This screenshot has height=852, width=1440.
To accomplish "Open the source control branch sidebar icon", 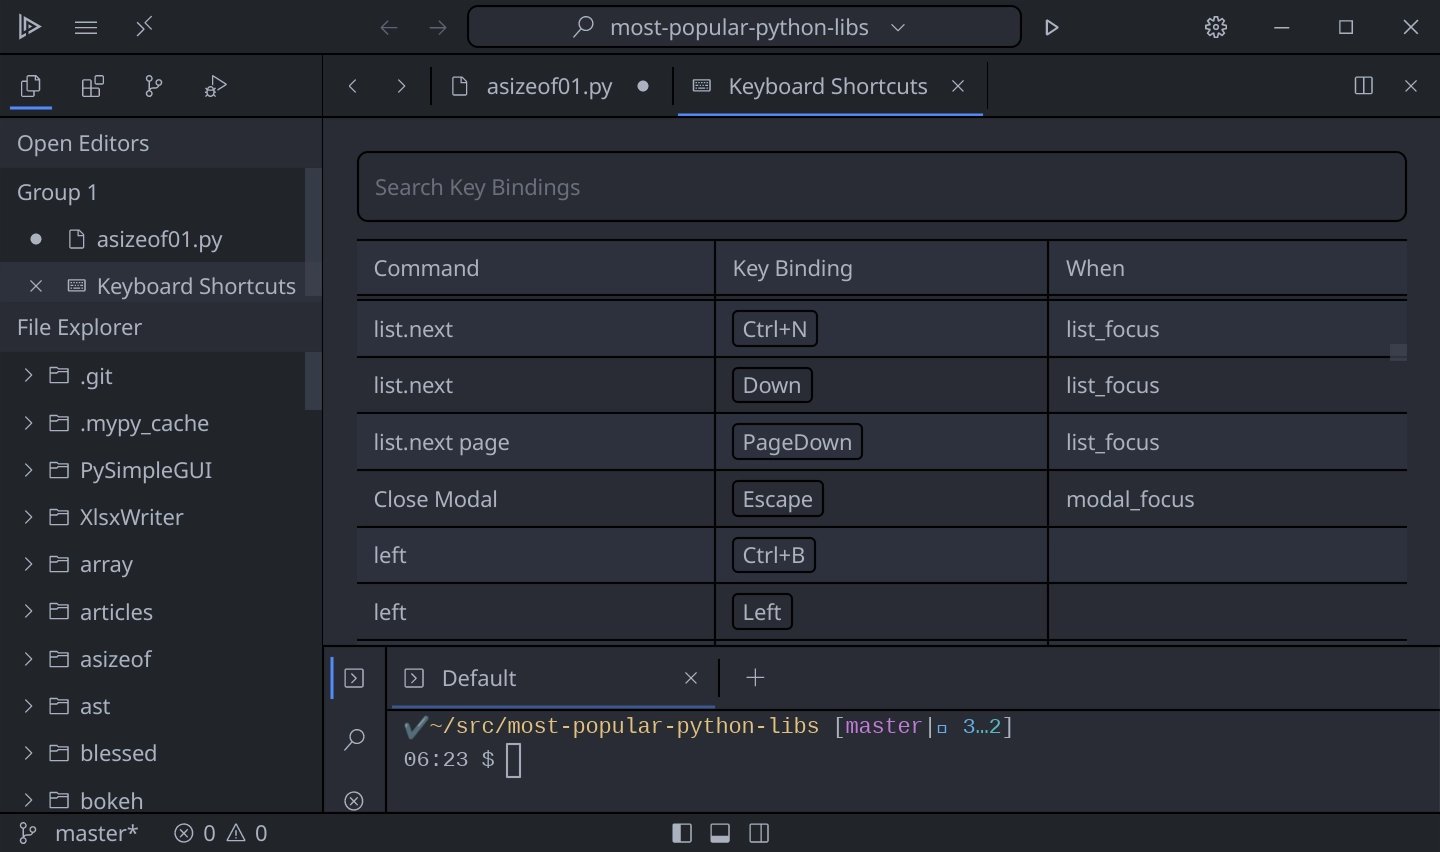I will 153,87.
